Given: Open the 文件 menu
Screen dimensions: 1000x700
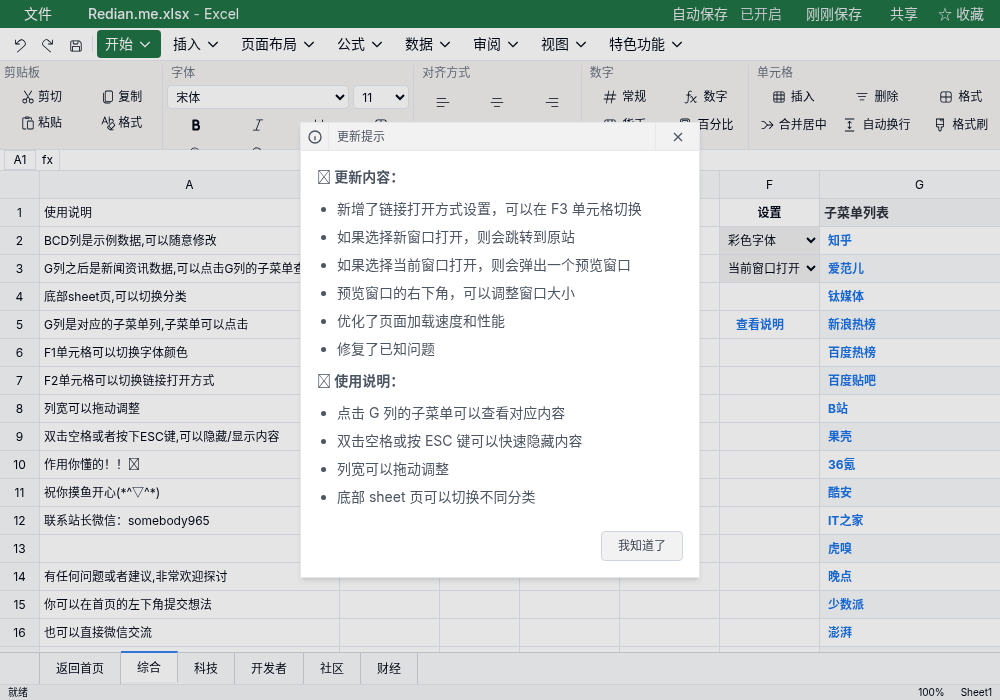Looking at the screenshot, I should tap(38, 14).
